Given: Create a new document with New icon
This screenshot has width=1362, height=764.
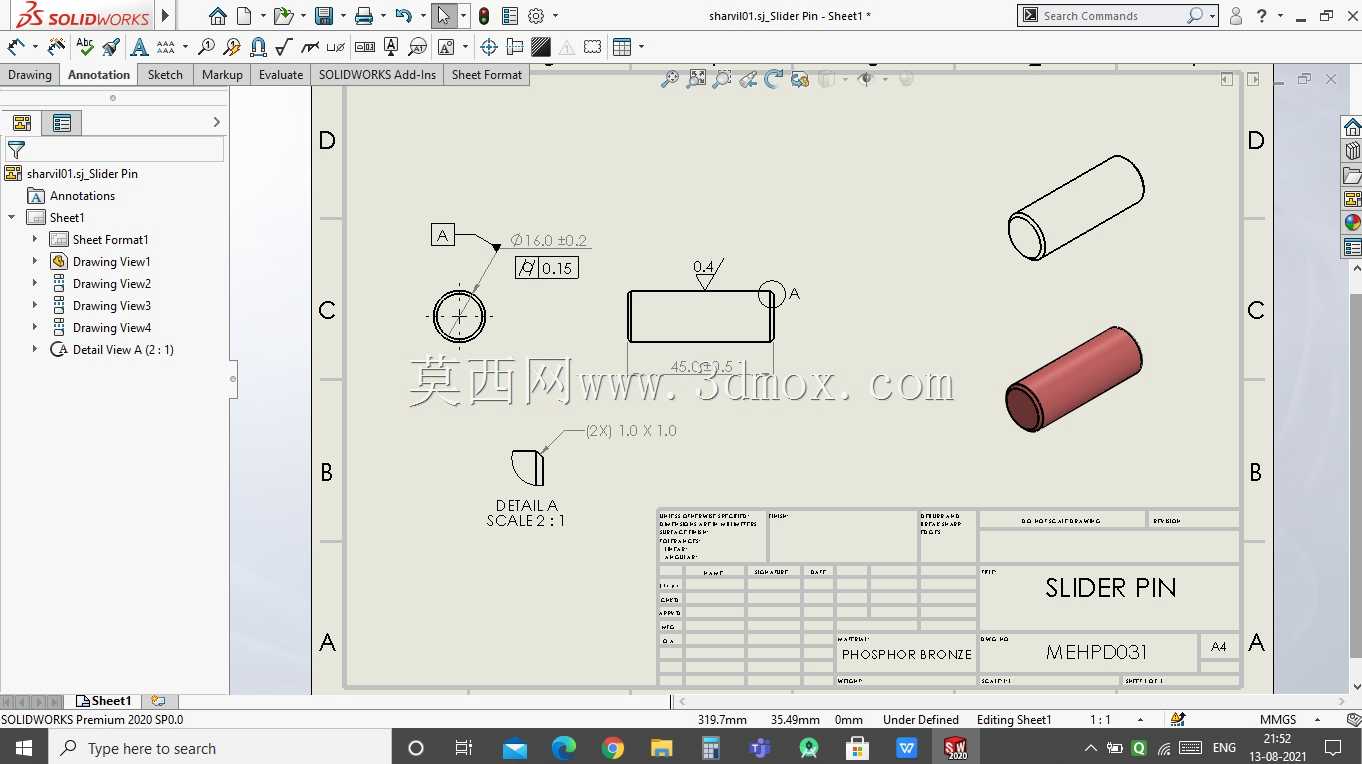Looking at the screenshot, I should (x=243, y=16).
